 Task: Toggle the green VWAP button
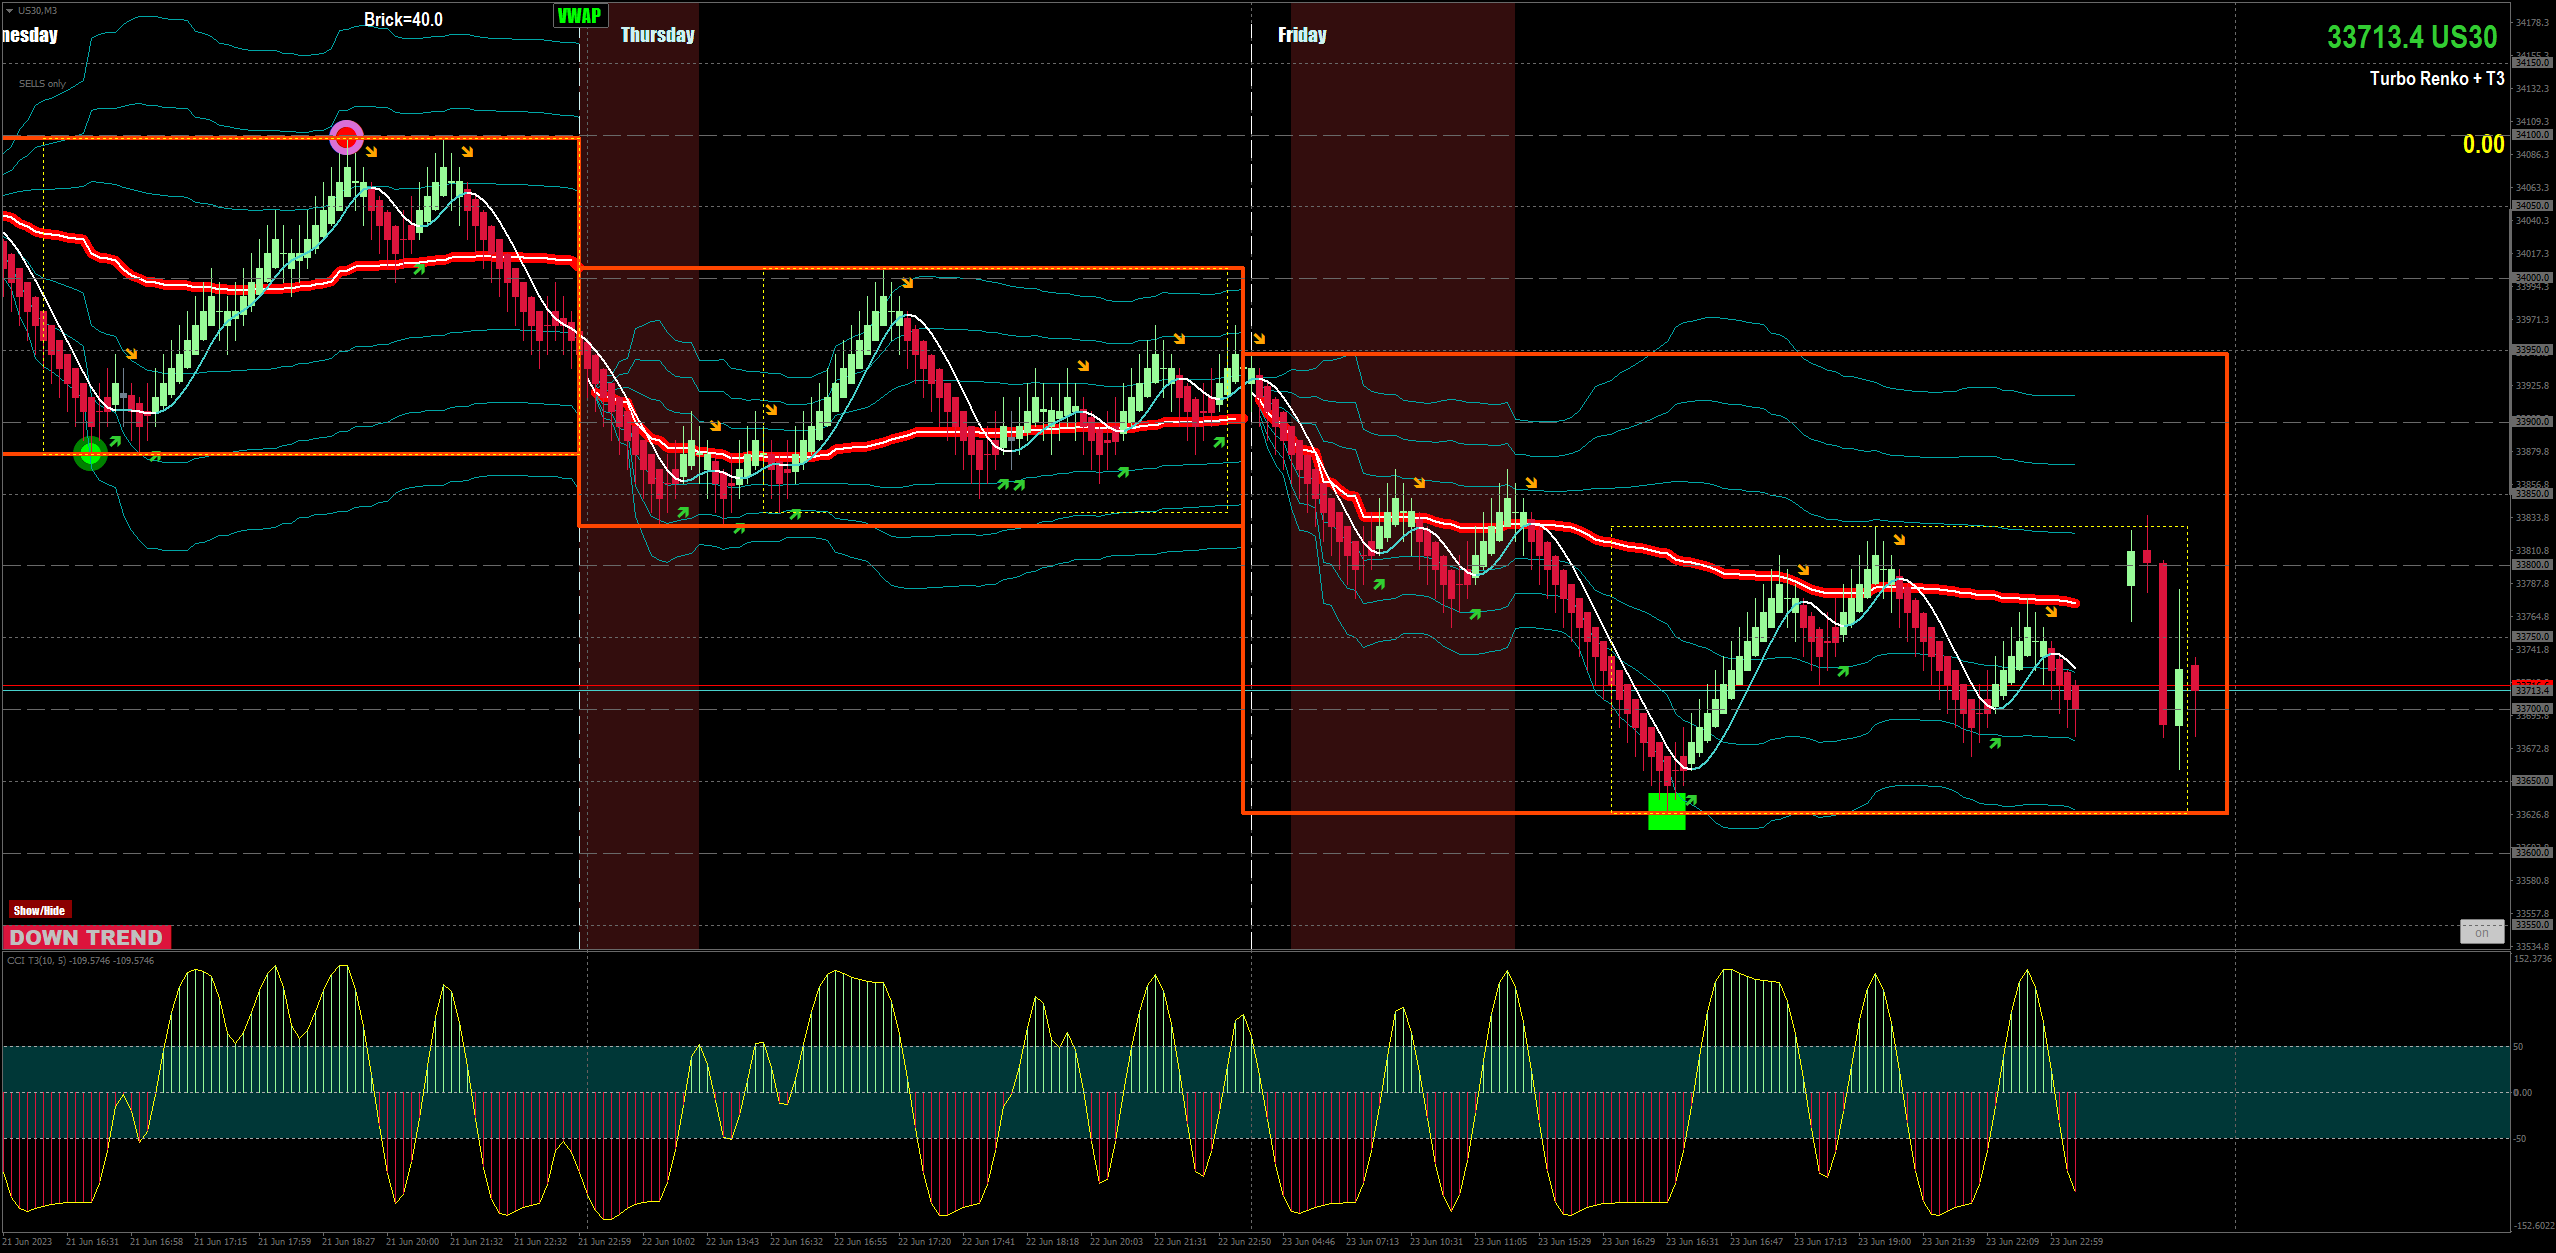pyautogui.click(x=580, y=16)
